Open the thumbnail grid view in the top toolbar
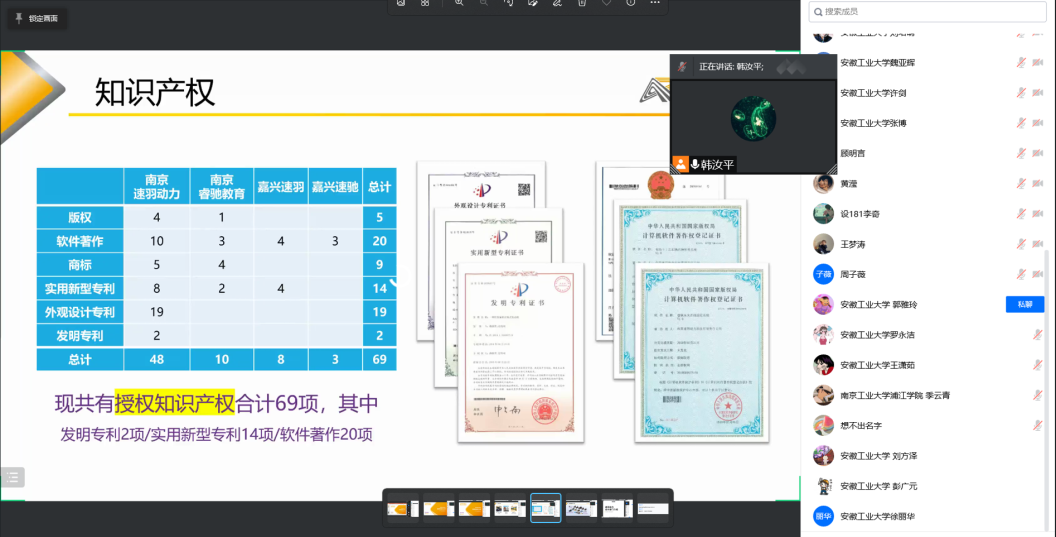Screen dimensions: 1056x537 [x=425, y=3]
